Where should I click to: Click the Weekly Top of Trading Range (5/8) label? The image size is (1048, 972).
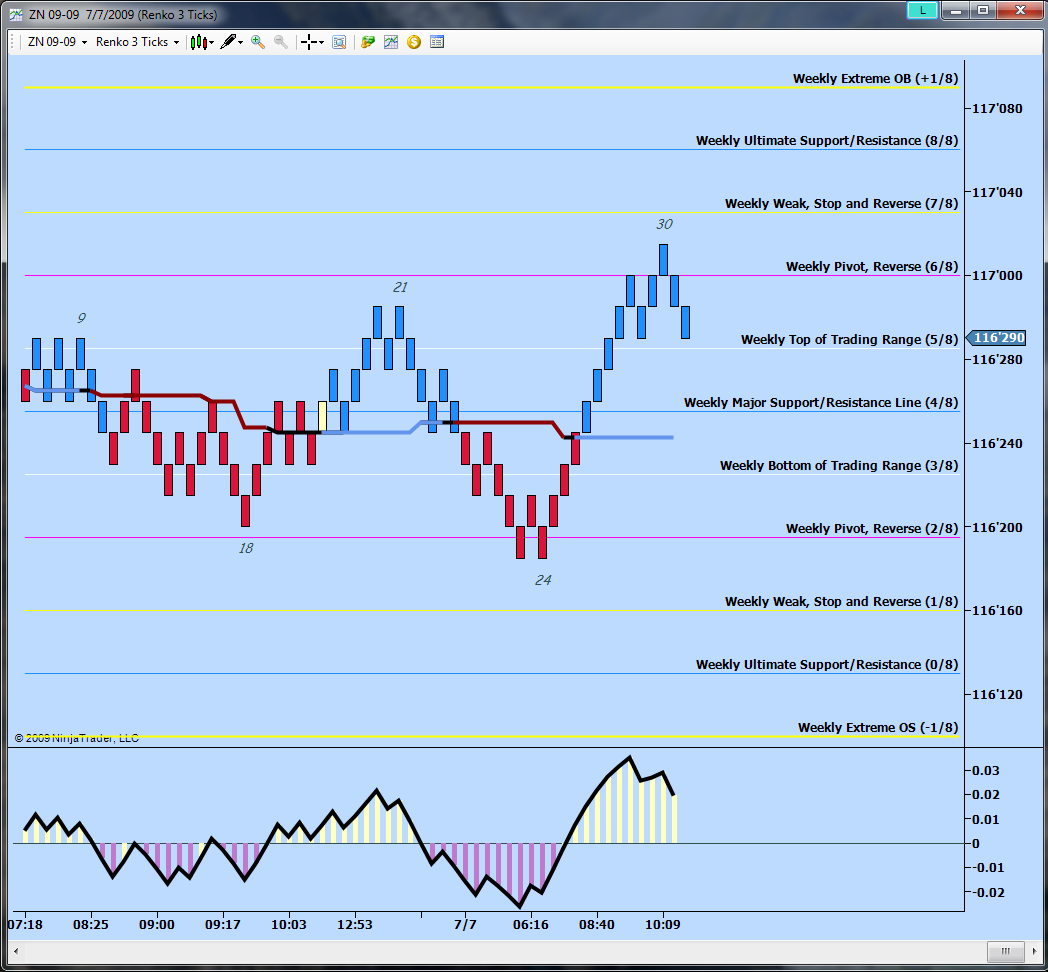coord(849,339)
